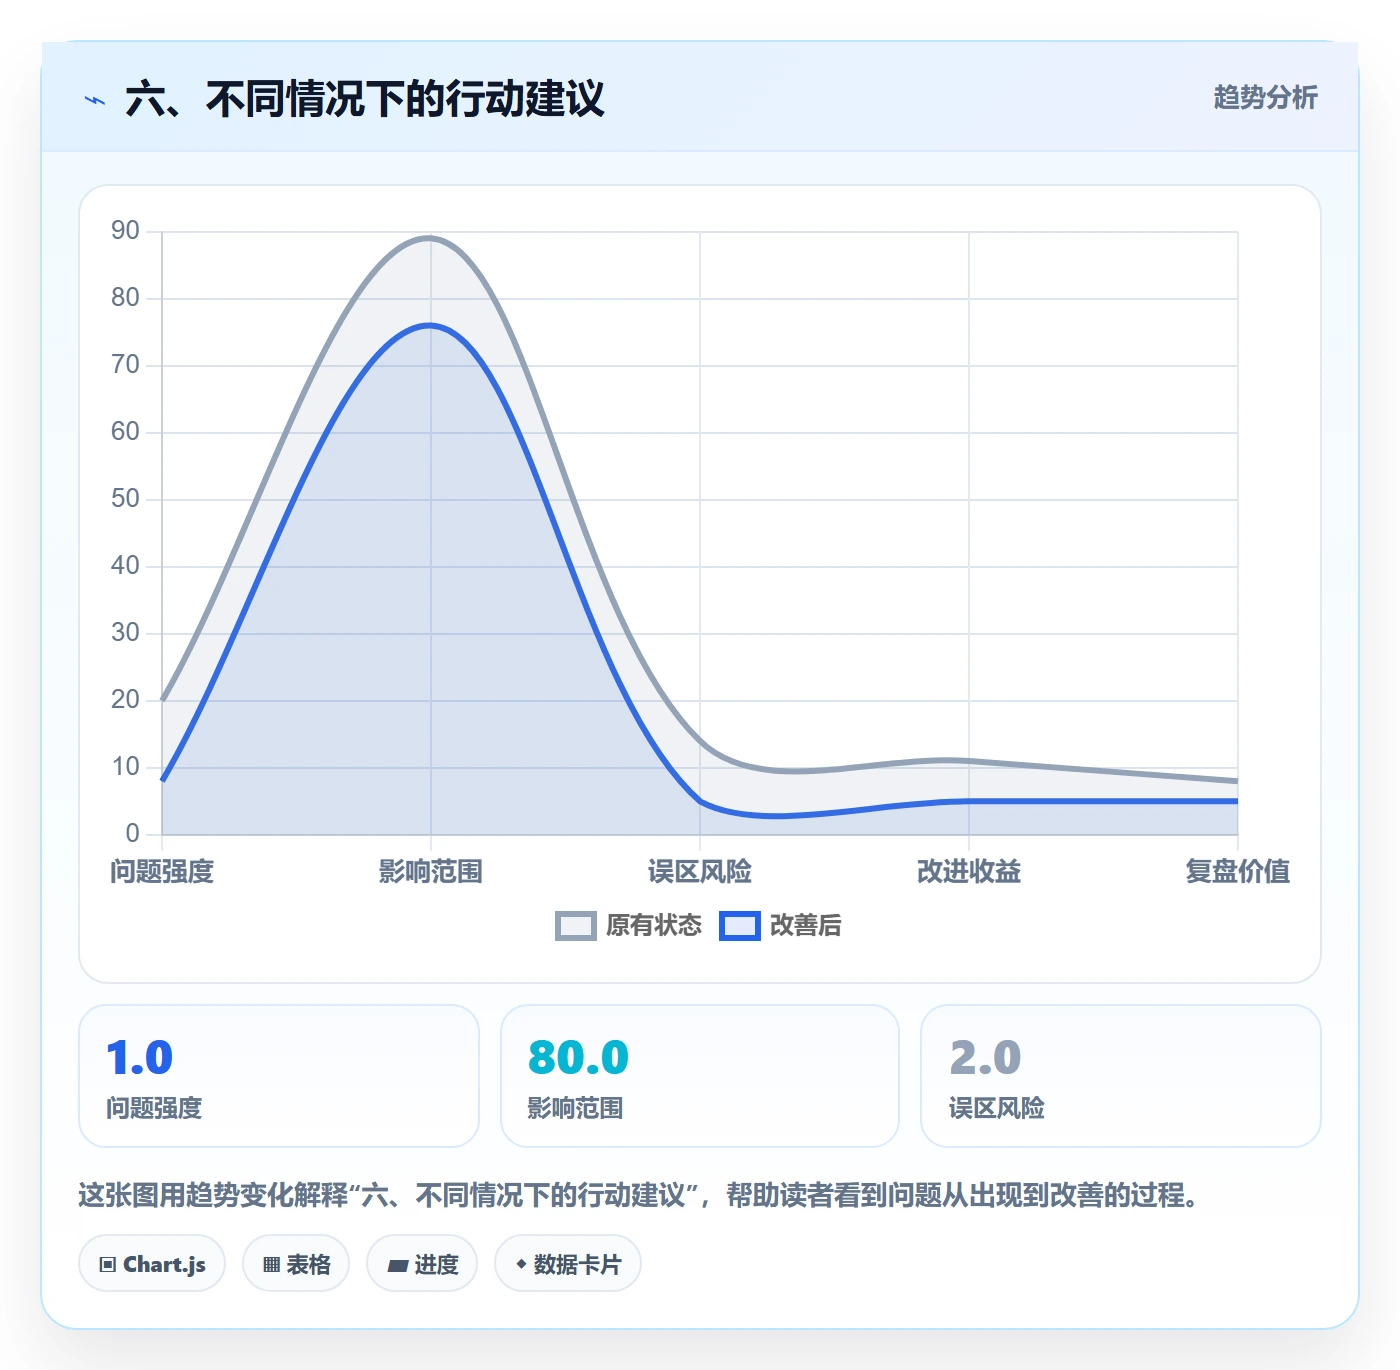Screen dimensions: 1400x1370
Task: Click the diamond icon in 数据卡片 chip
Action: click(x=521, y=1264)
